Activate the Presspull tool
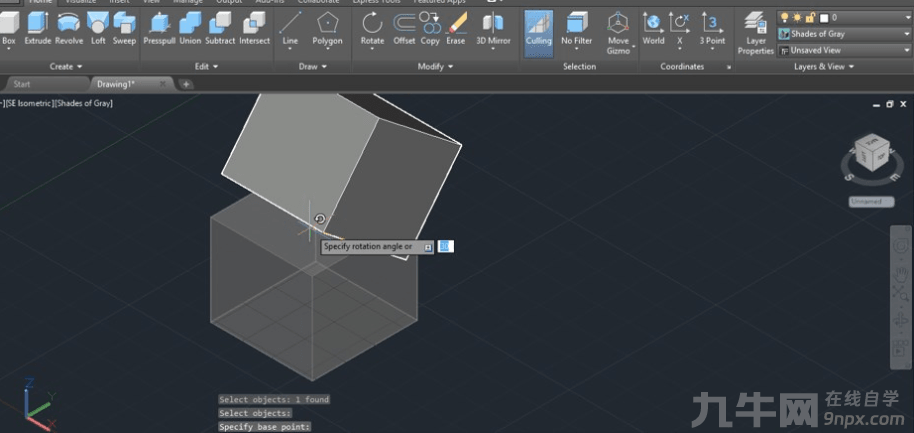 159,29
